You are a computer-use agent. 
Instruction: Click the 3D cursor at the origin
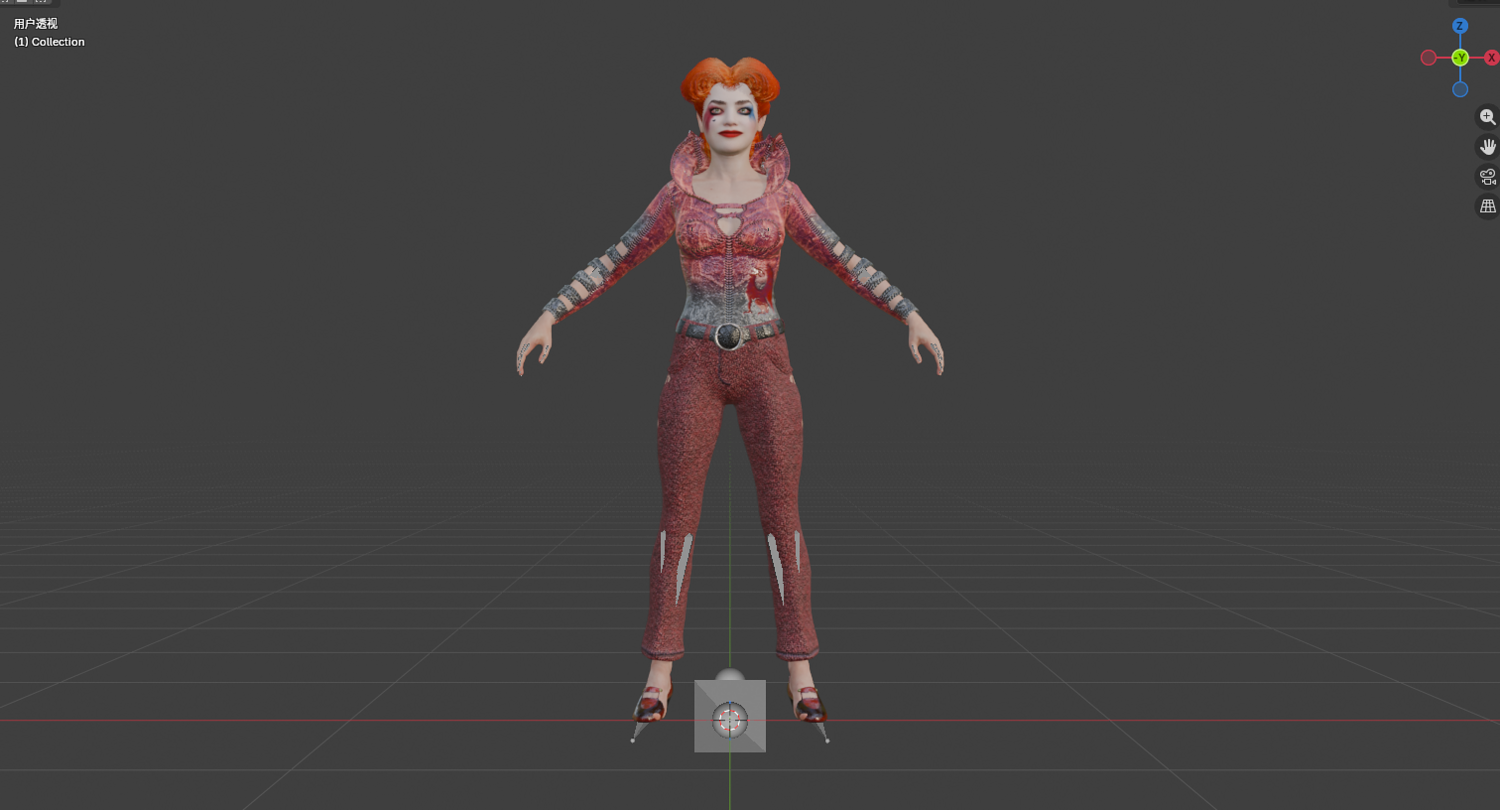pos(730,718)
